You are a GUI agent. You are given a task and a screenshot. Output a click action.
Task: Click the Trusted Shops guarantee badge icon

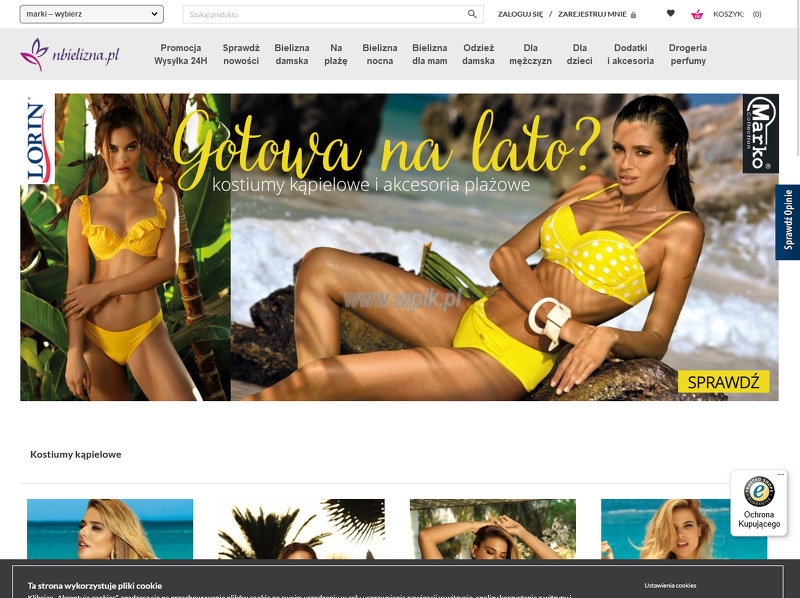759,491
